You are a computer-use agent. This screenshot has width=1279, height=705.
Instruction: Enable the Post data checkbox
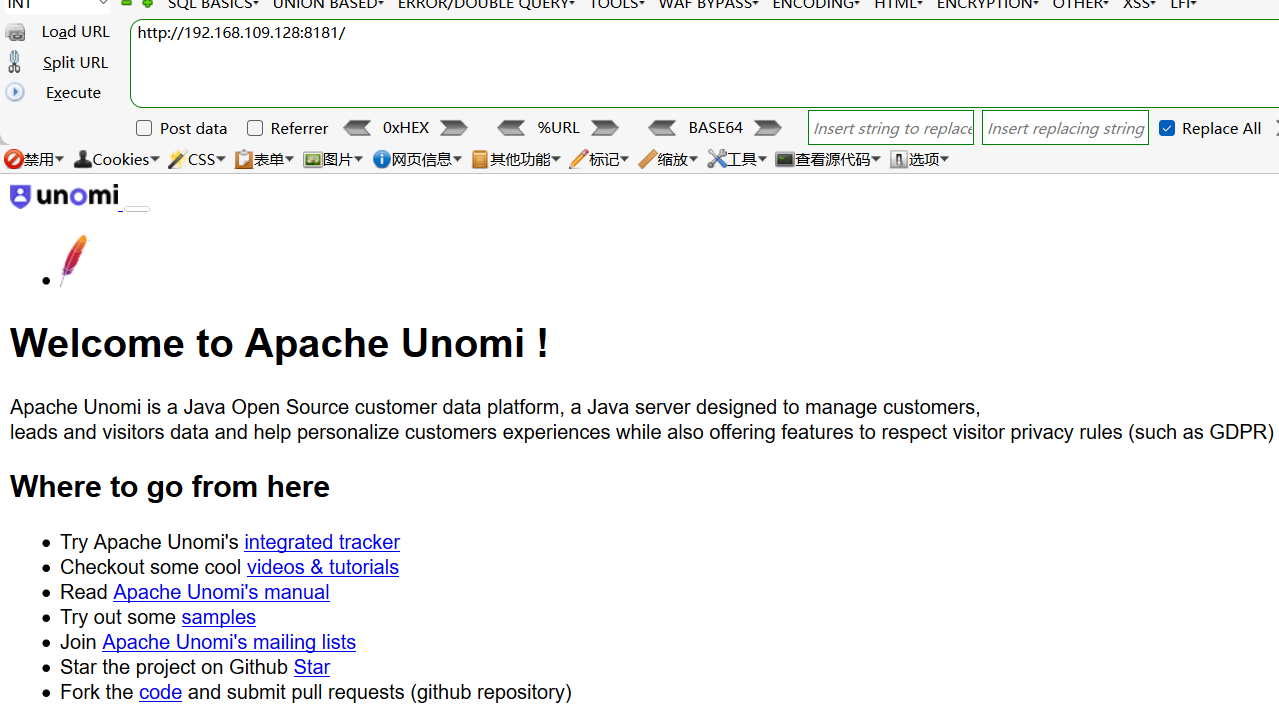(x=144, y=128)
